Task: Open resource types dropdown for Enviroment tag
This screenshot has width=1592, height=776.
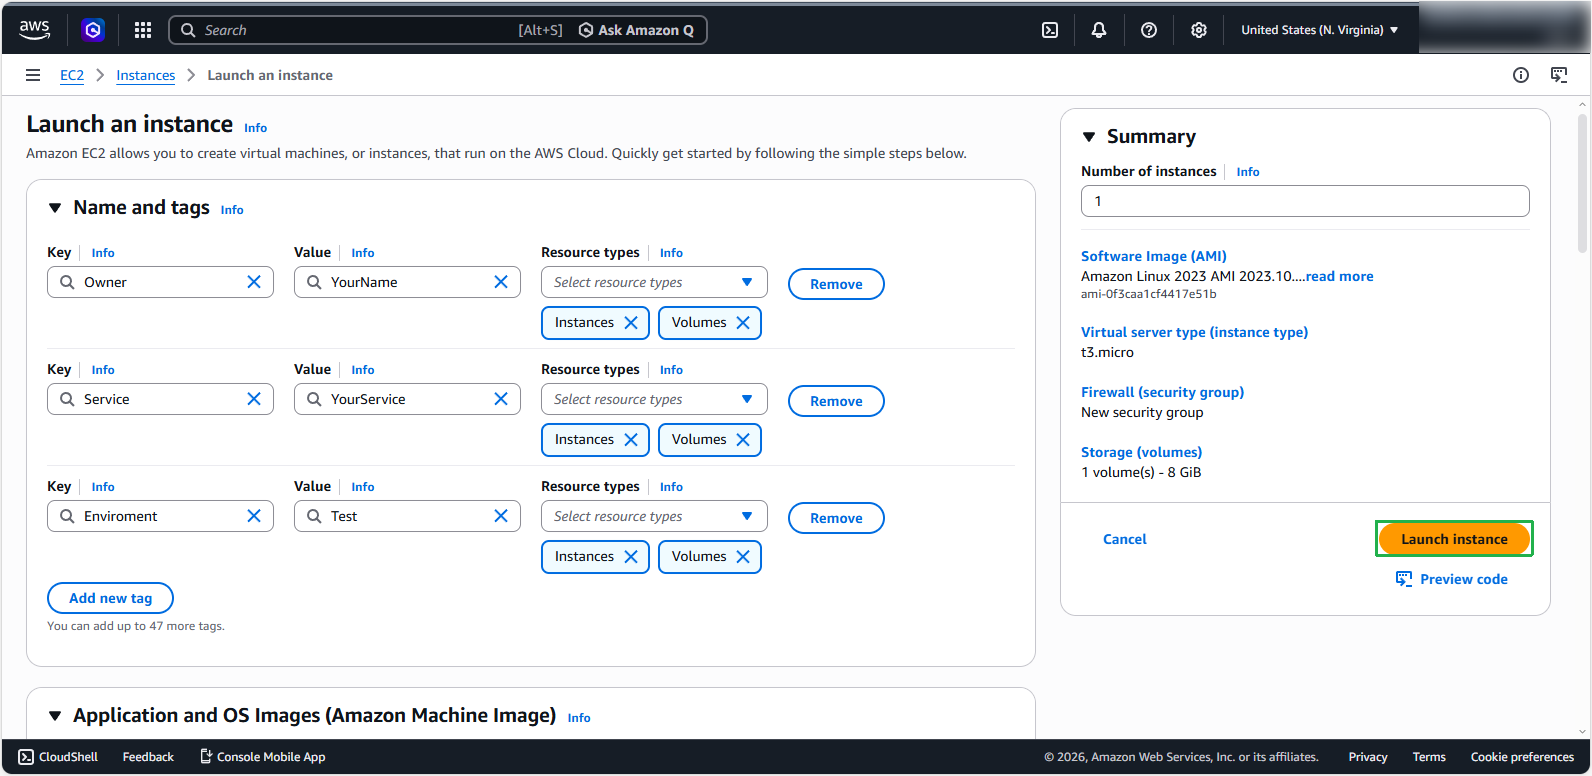Action: (x=654, y=516)
